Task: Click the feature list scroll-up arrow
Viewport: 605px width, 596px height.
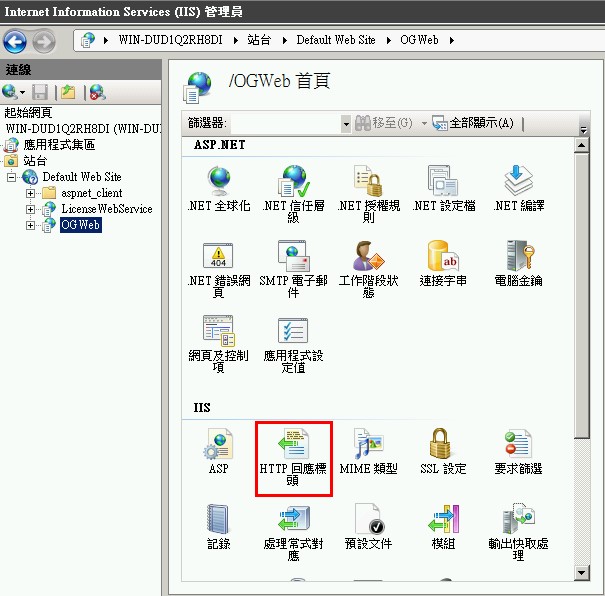Action: tap(581, 145)
